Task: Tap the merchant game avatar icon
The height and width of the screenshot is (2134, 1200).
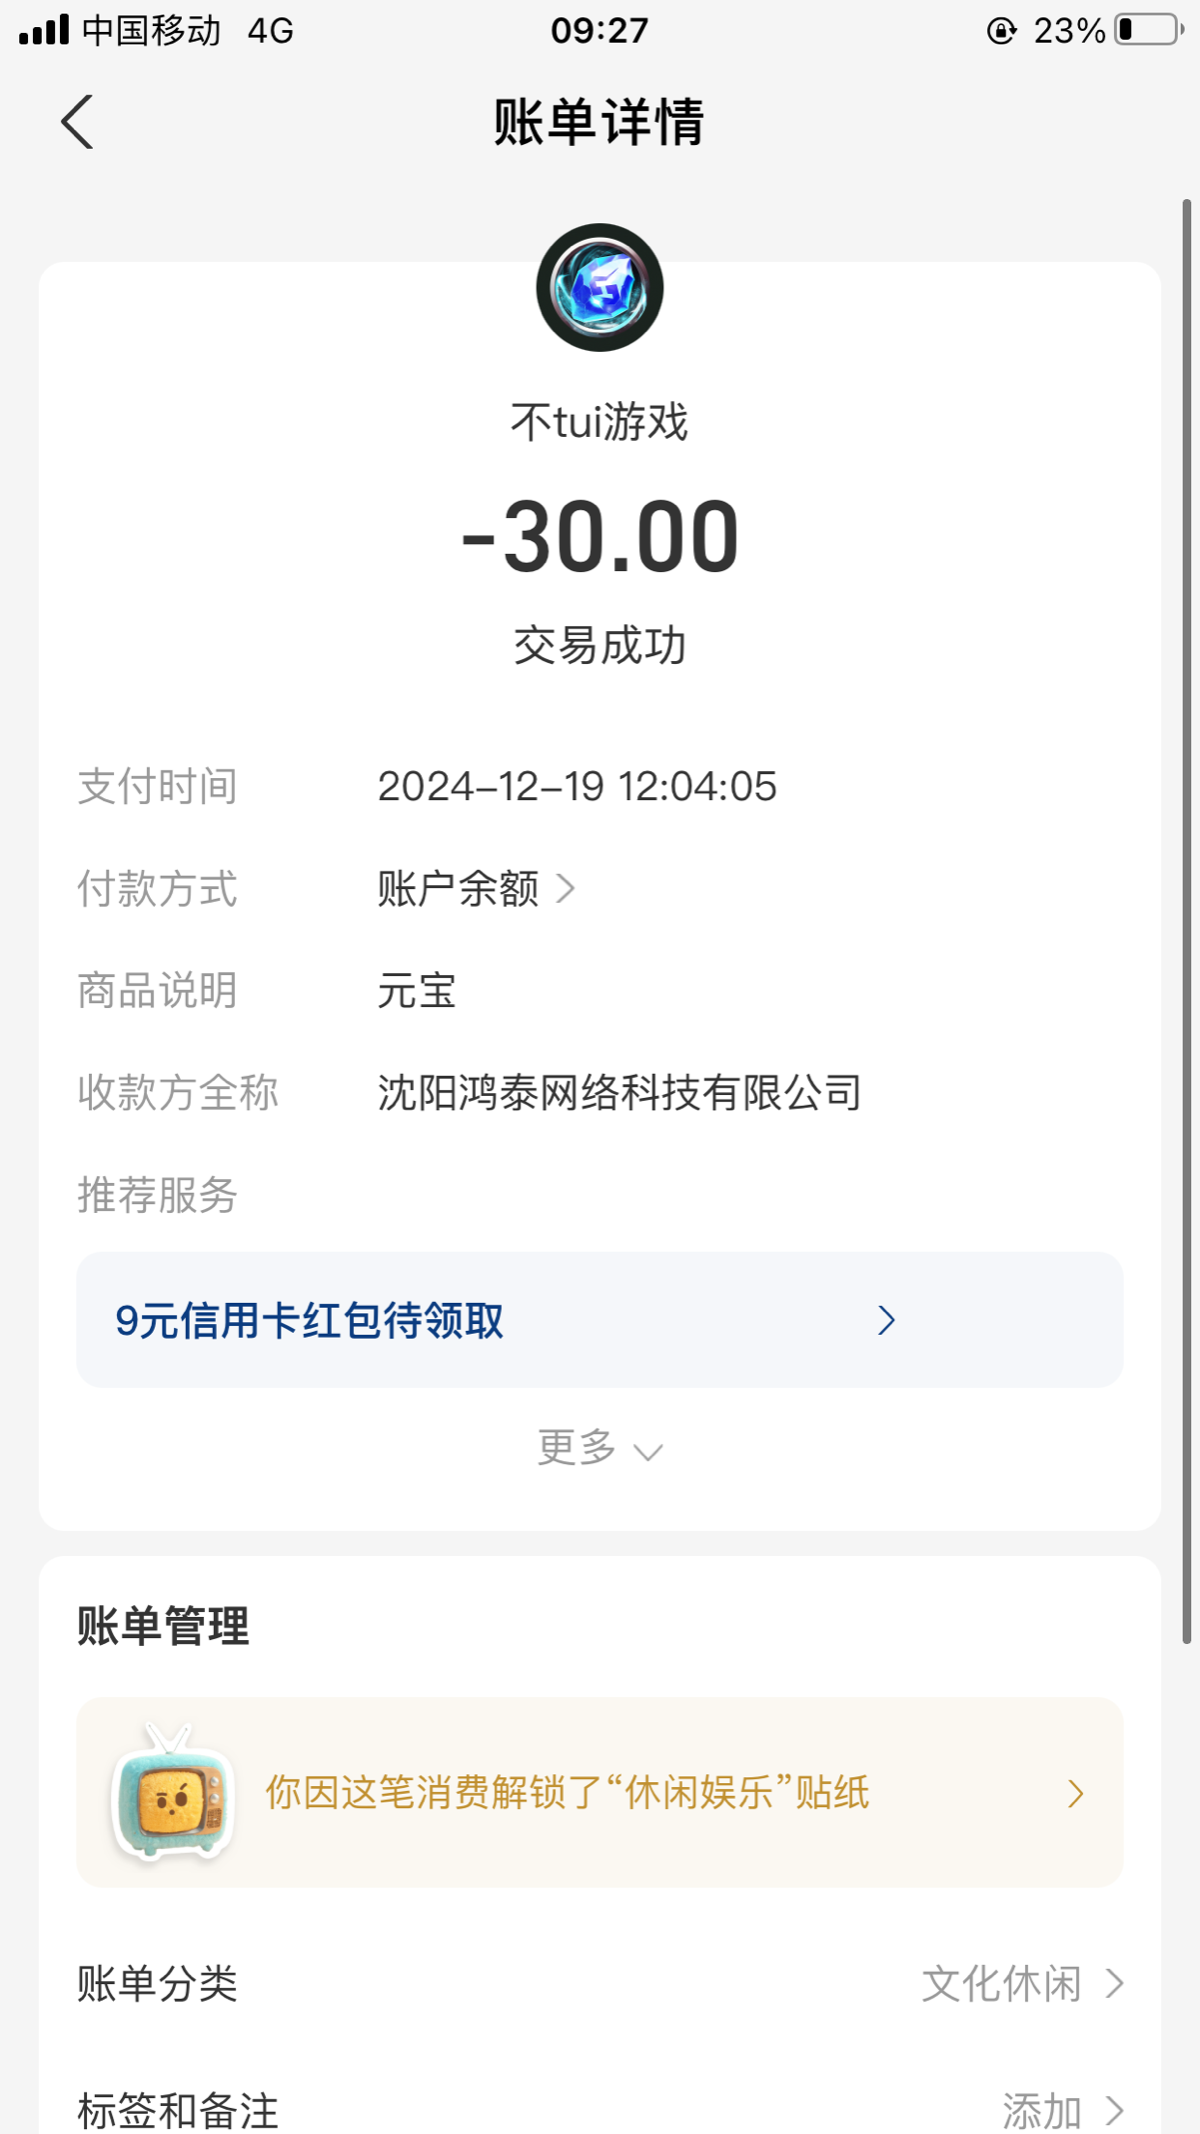Action: point(600,288)
